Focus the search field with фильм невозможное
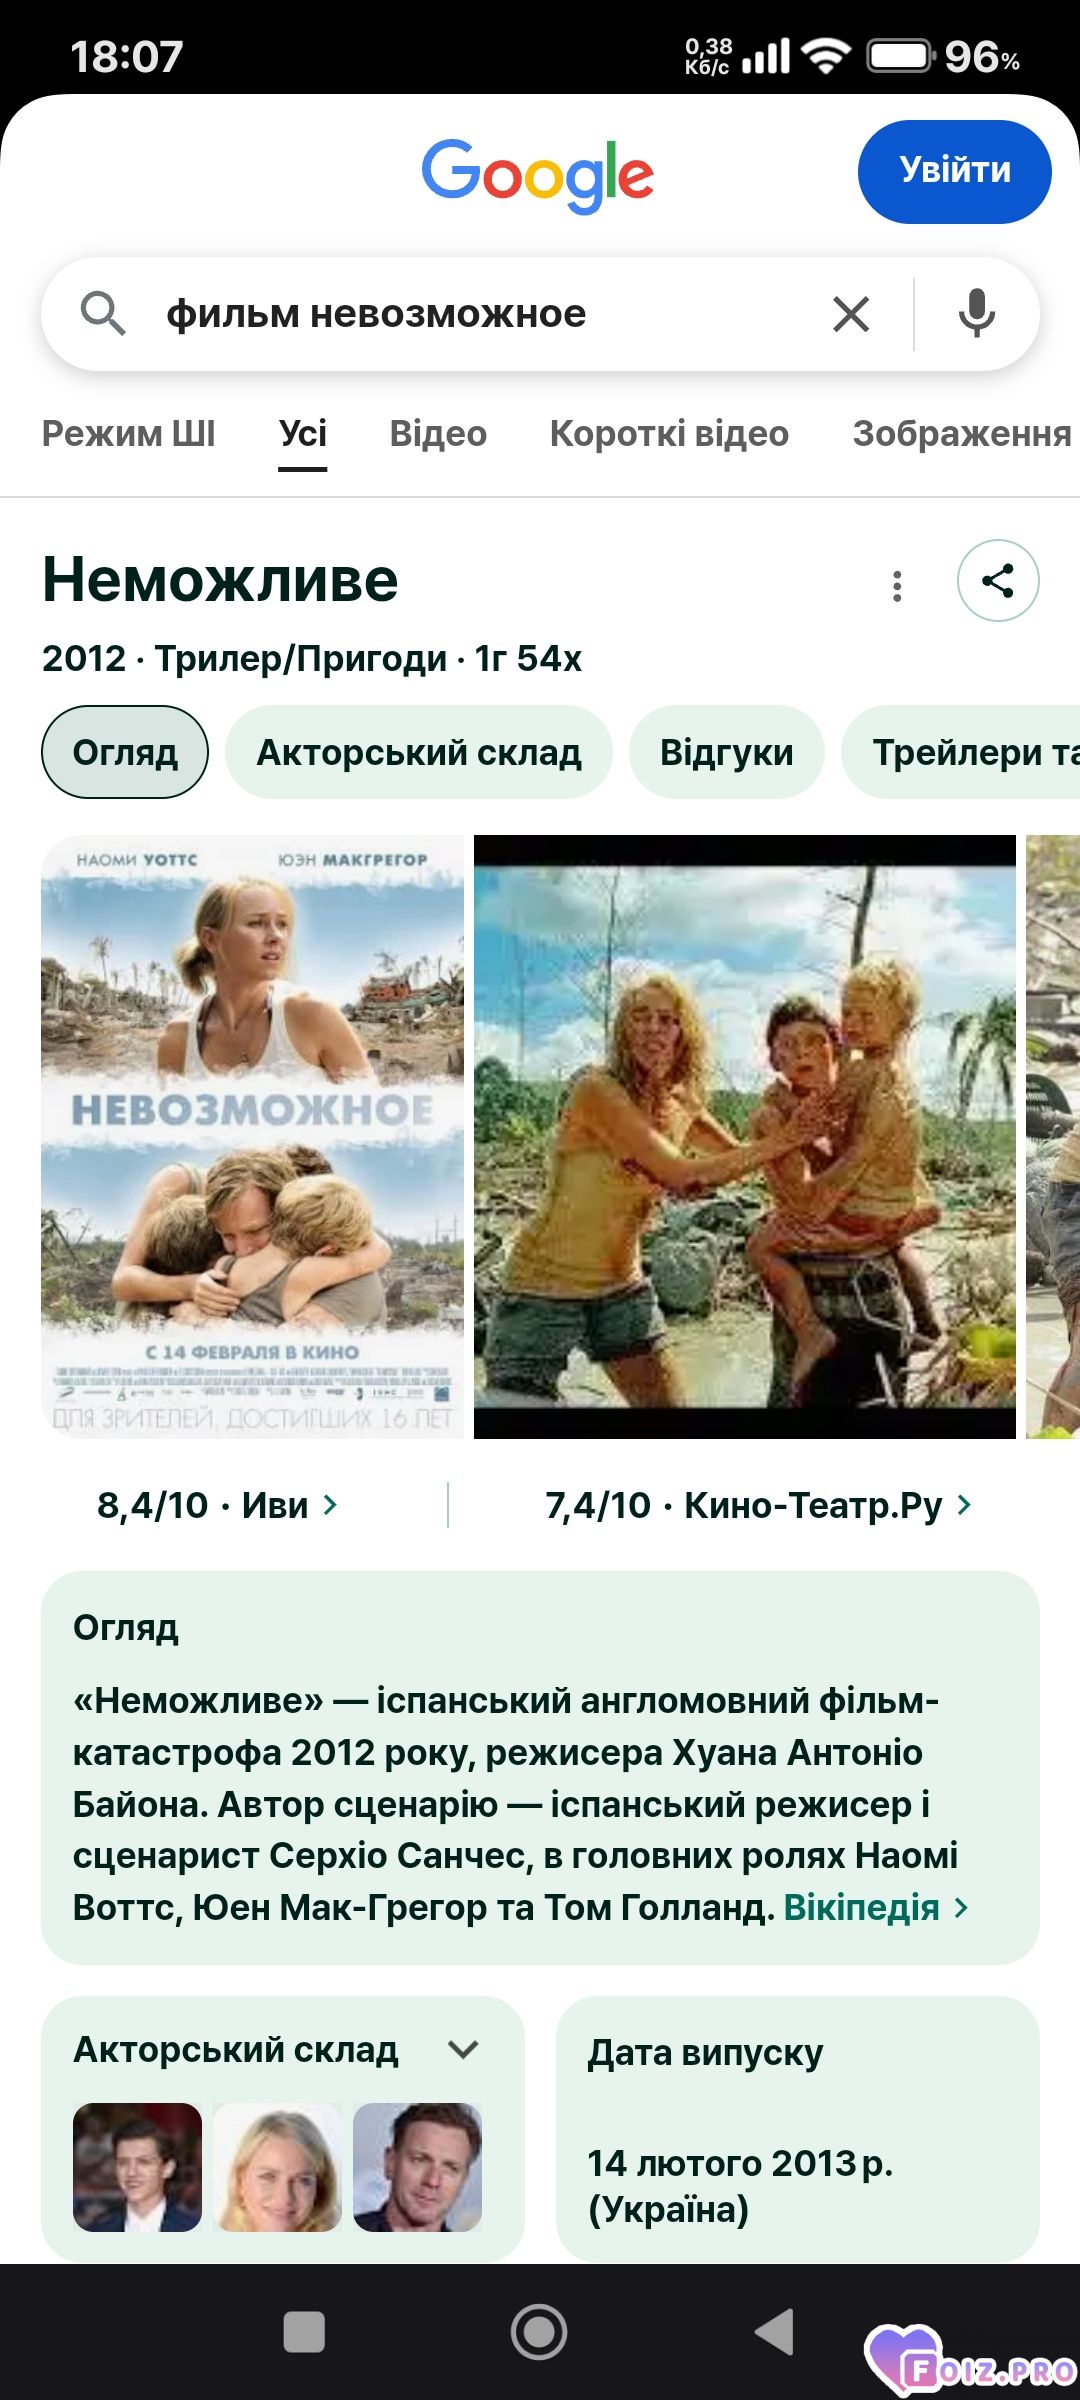1080x2400 pixels. click(x=480, y=314)
